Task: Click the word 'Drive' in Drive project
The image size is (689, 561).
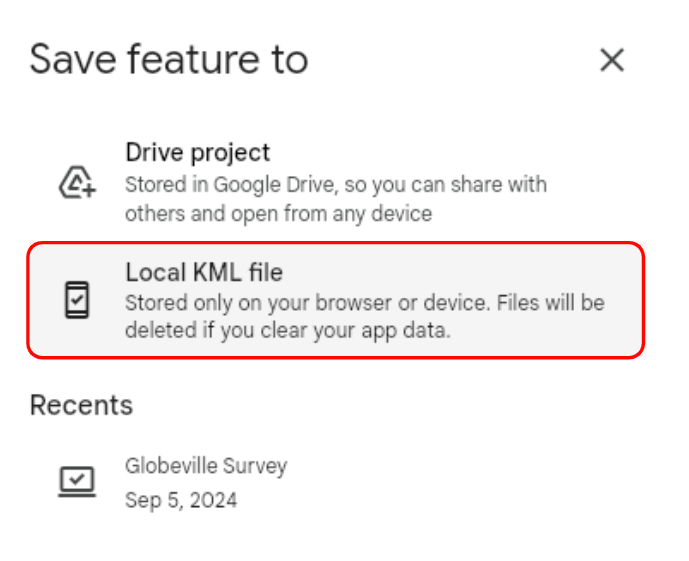Action: [x=151, y=153]
